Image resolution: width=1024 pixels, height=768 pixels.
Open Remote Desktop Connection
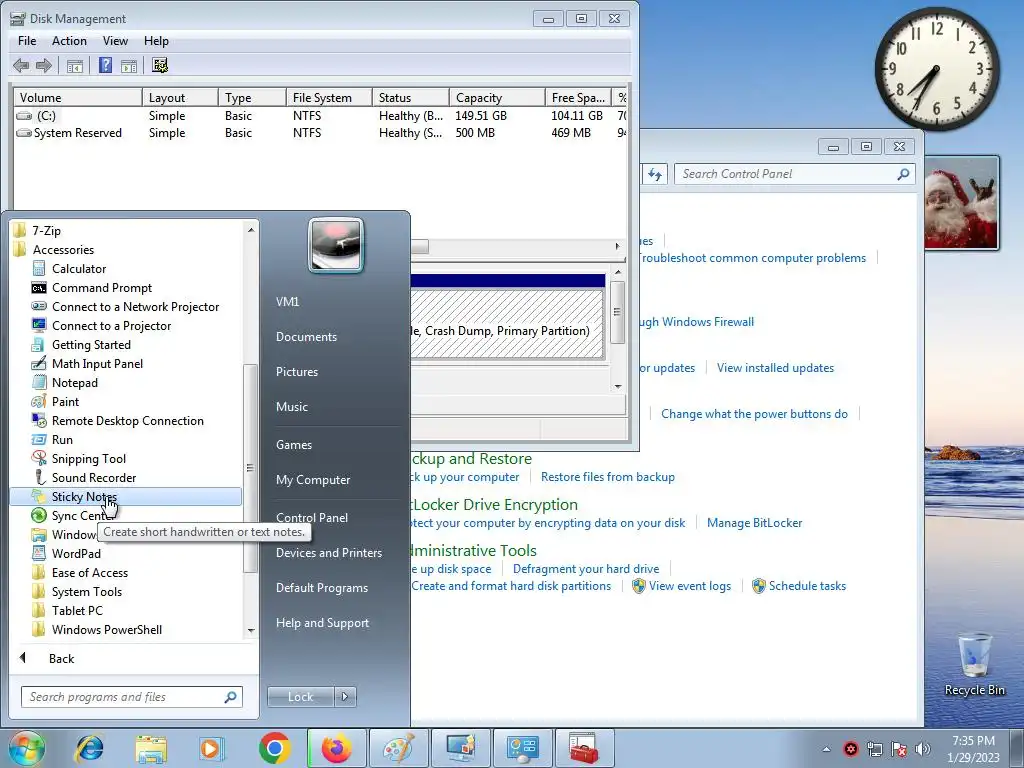127,421
